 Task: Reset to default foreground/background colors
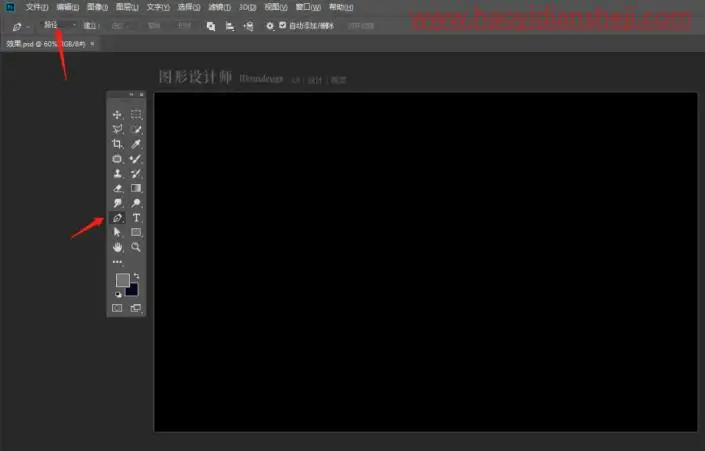[118, 295]
